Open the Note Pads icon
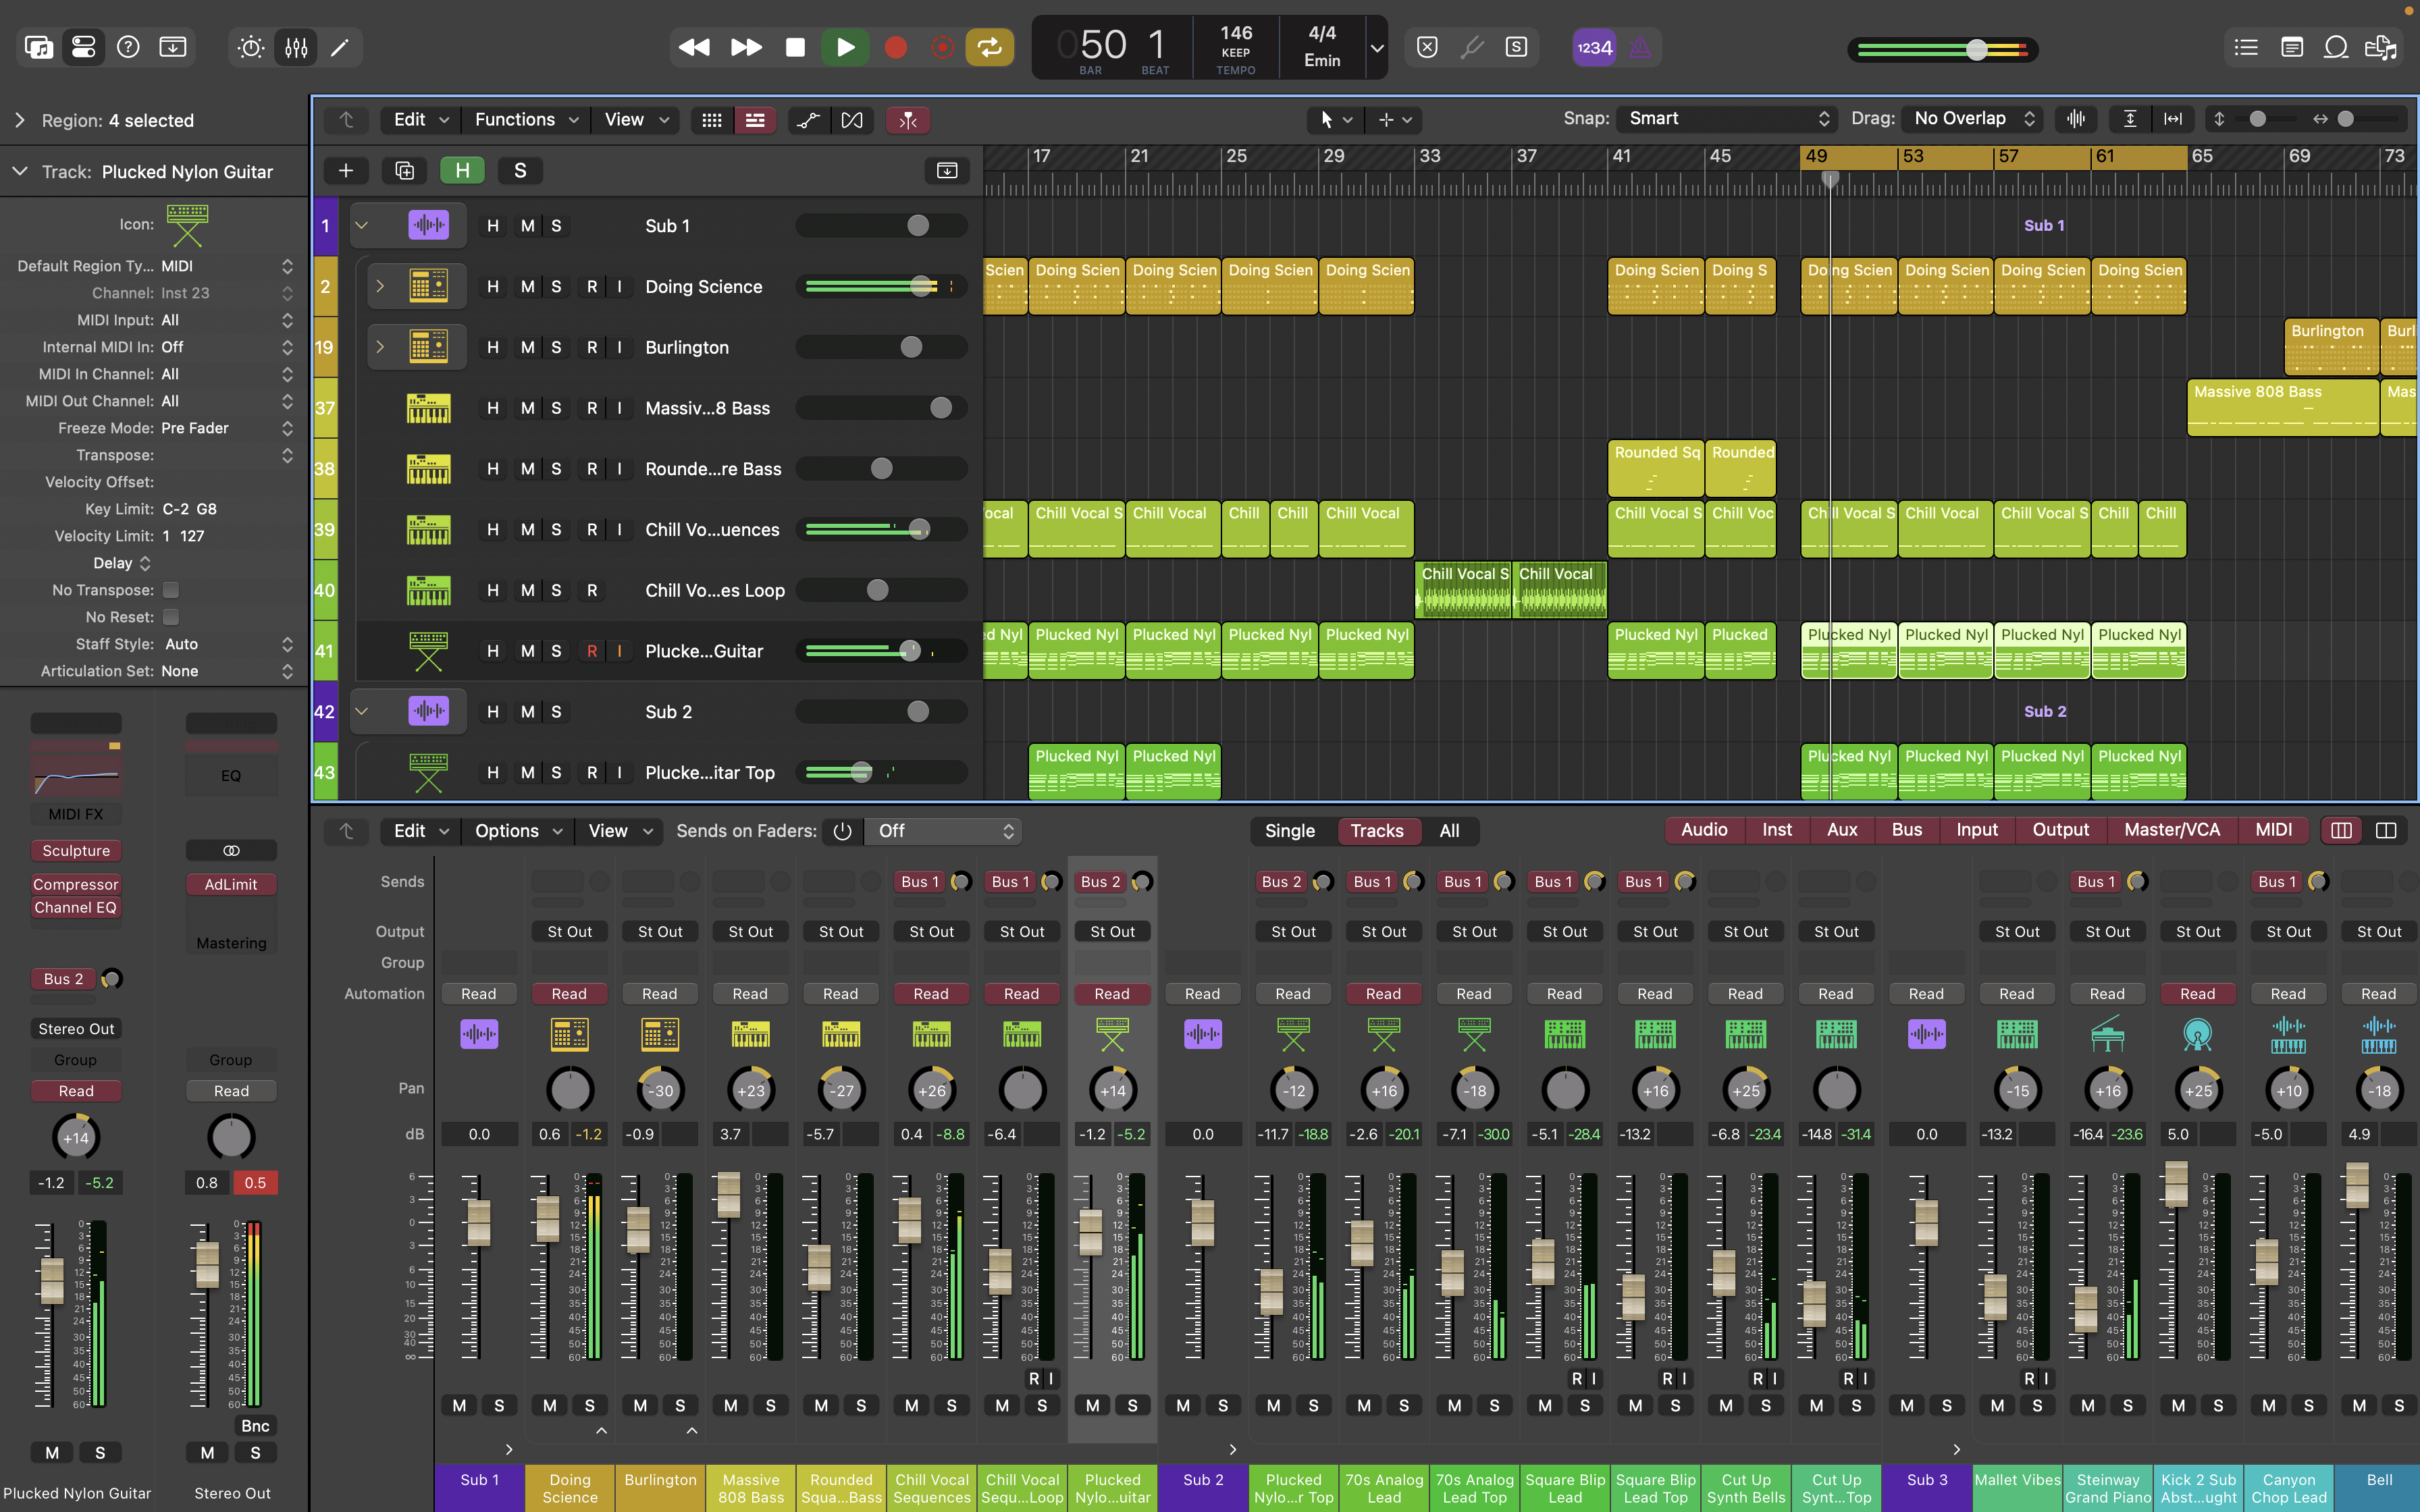 pyautogui.click(x=2292, y=47)
